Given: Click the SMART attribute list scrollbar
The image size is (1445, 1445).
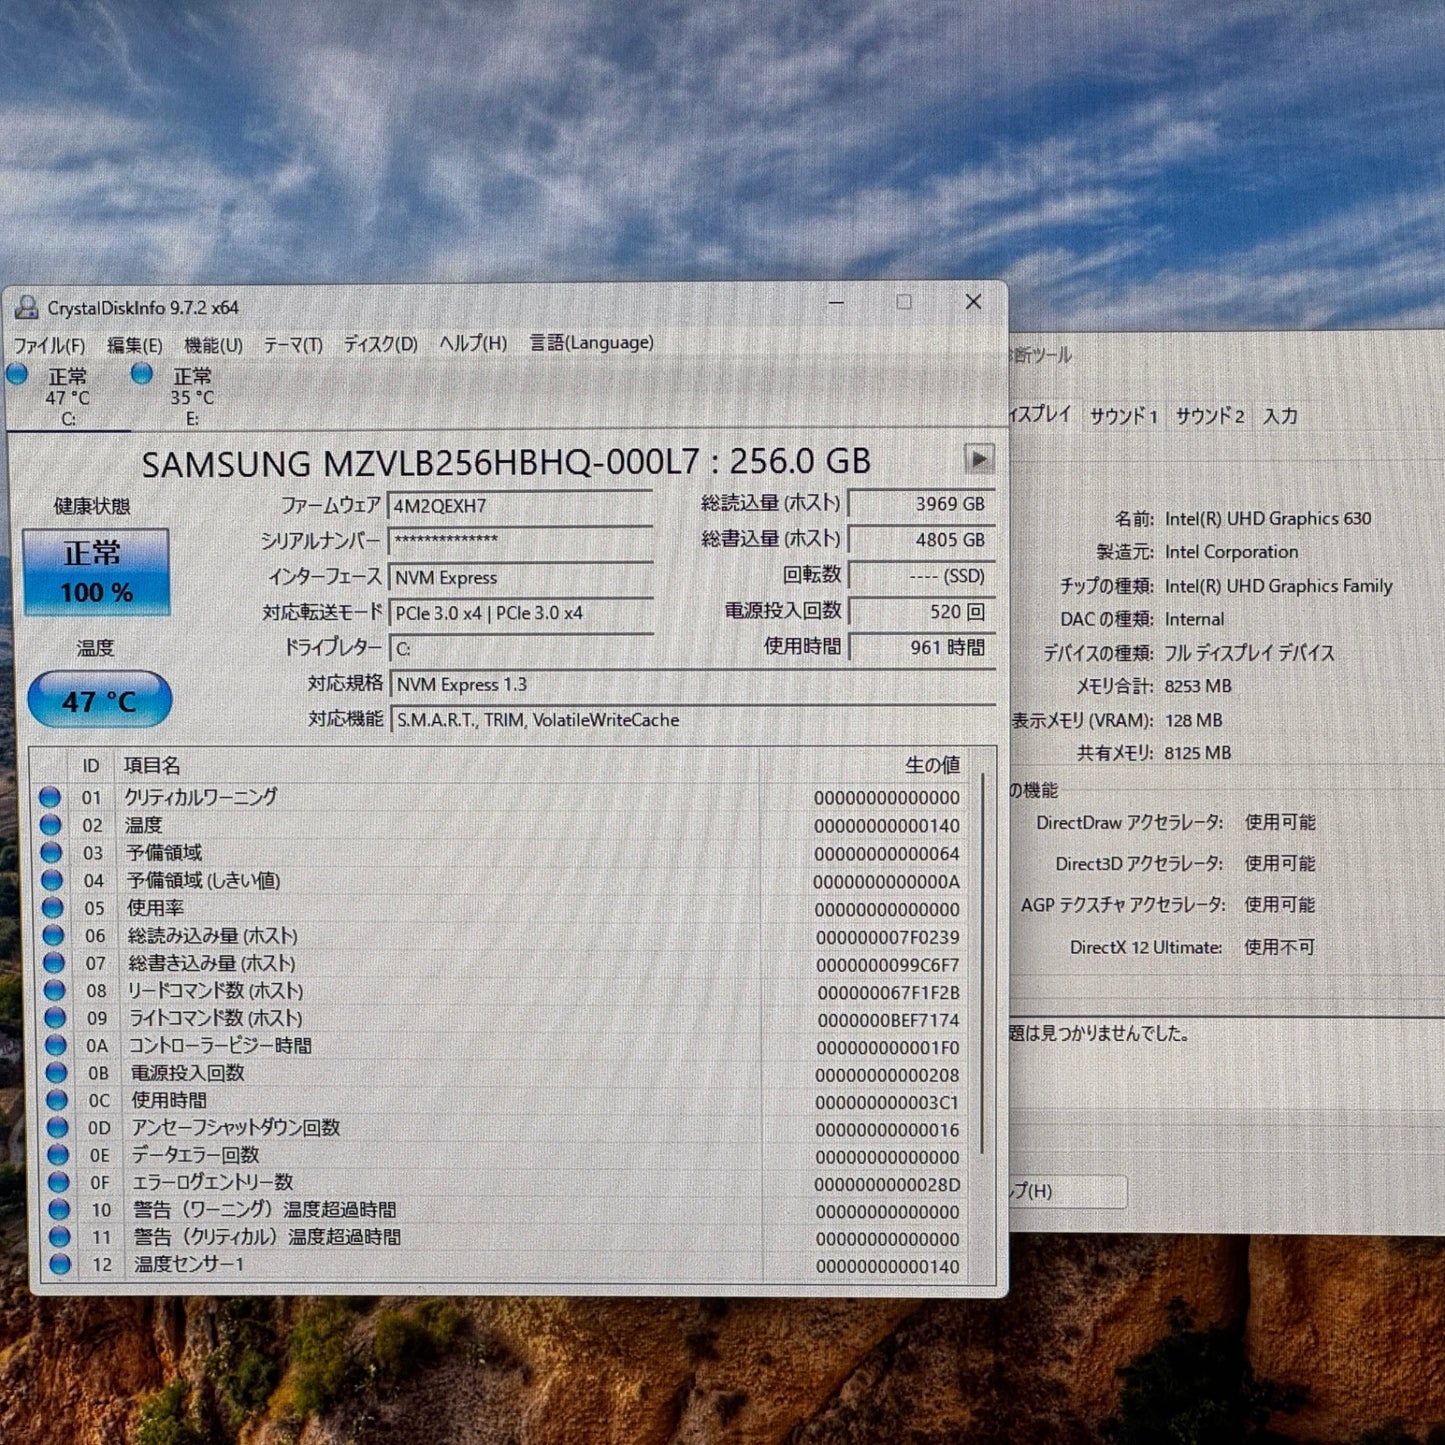Looking at the screenshot, I should click(982, 965).
